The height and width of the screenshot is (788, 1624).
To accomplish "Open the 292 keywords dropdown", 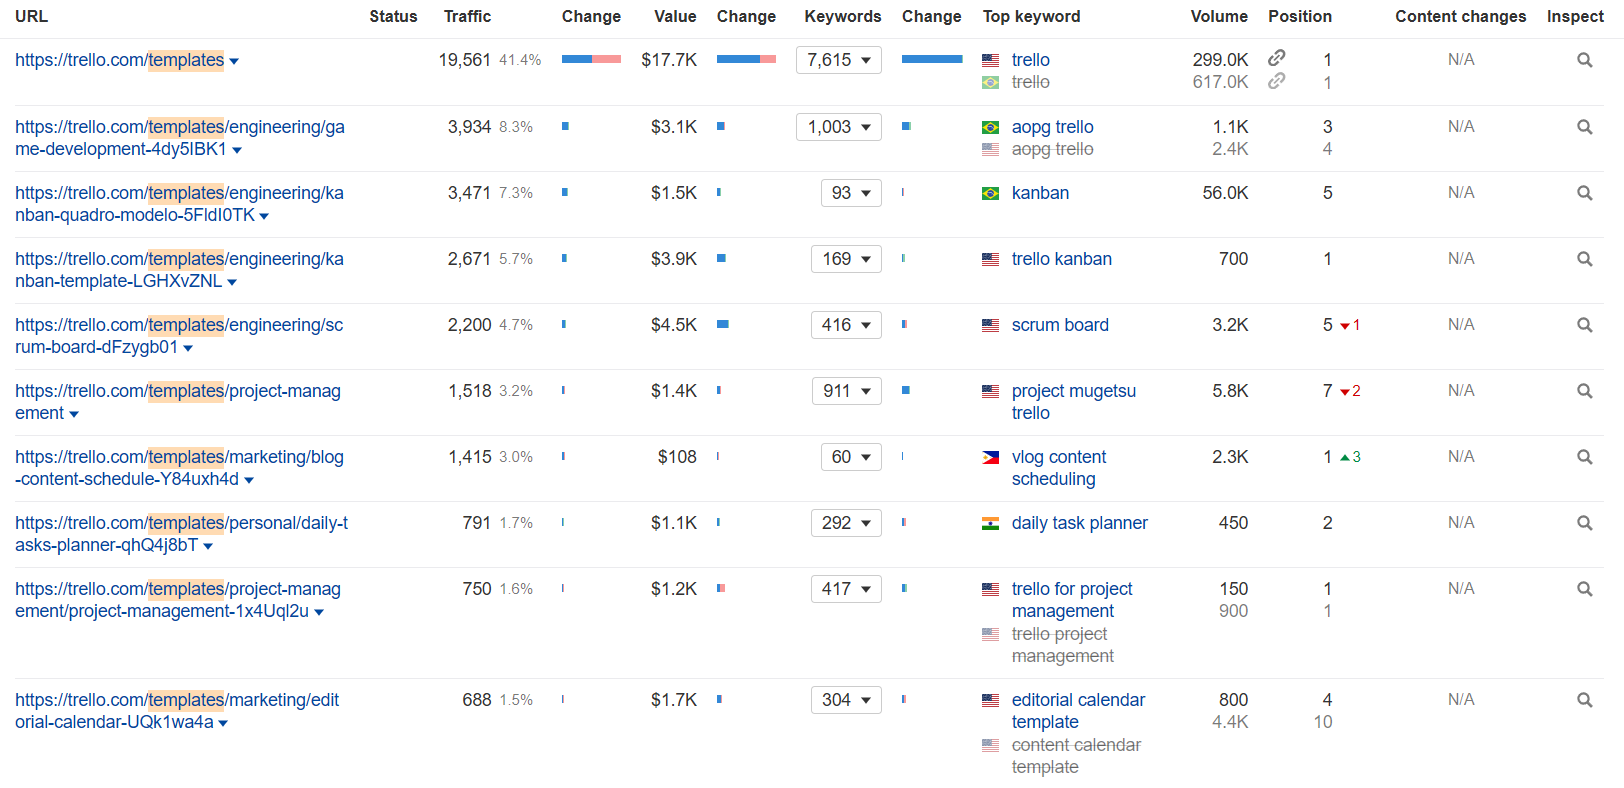I will 846,523.
